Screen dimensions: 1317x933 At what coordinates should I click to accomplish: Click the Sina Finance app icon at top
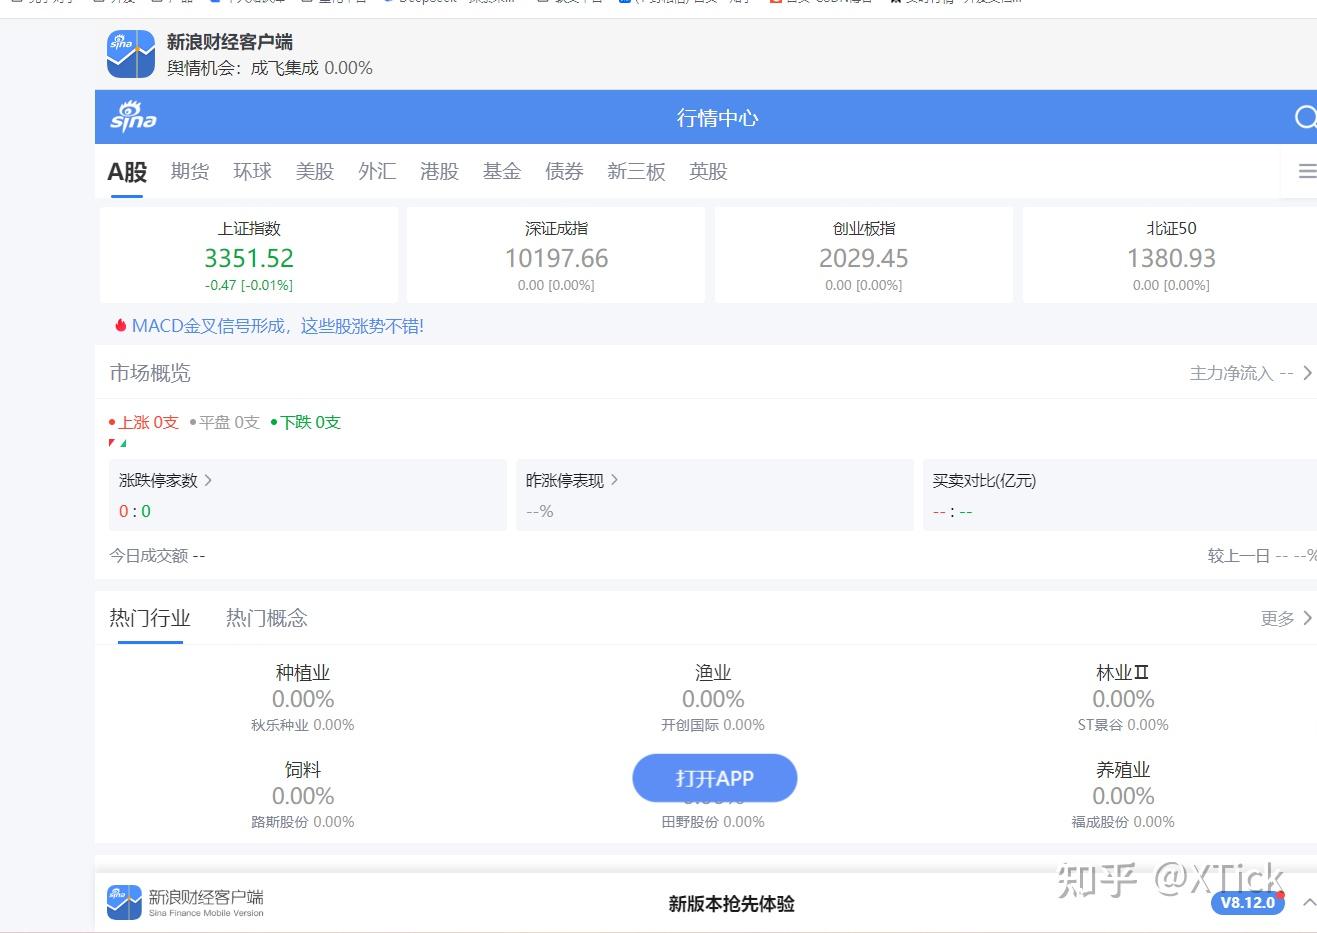click(131, 54)
